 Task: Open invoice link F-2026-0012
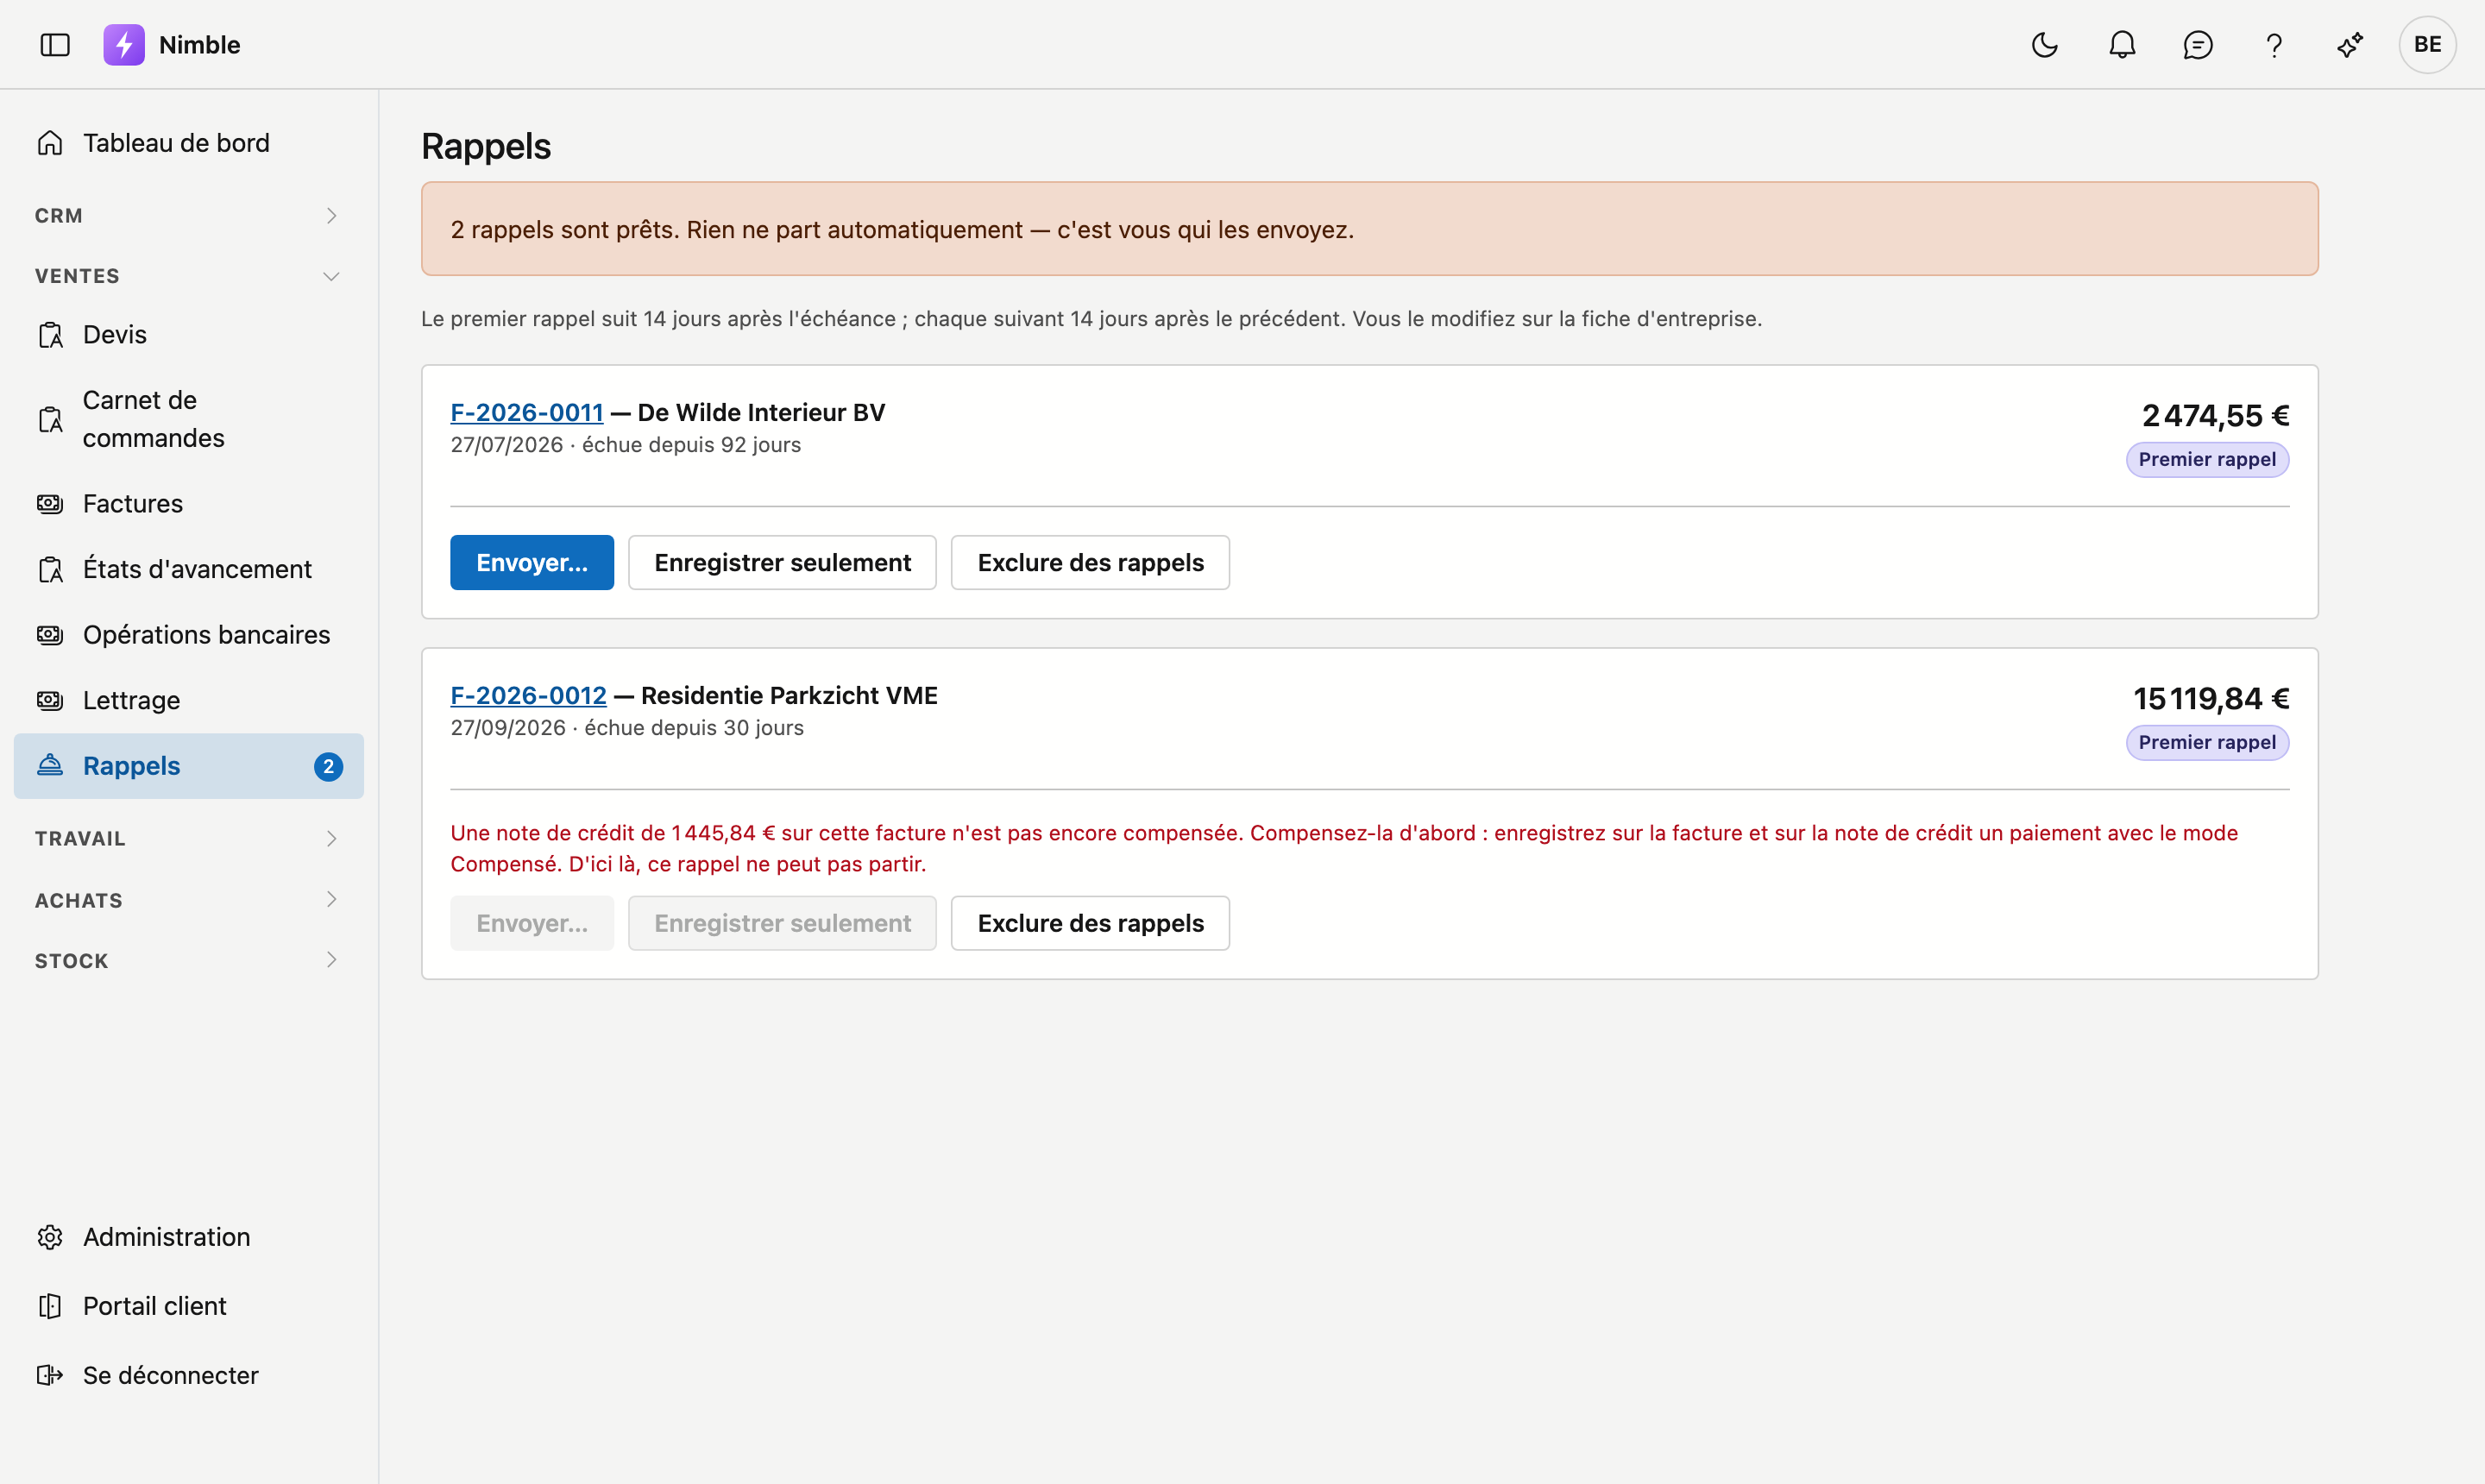point(528,695)
